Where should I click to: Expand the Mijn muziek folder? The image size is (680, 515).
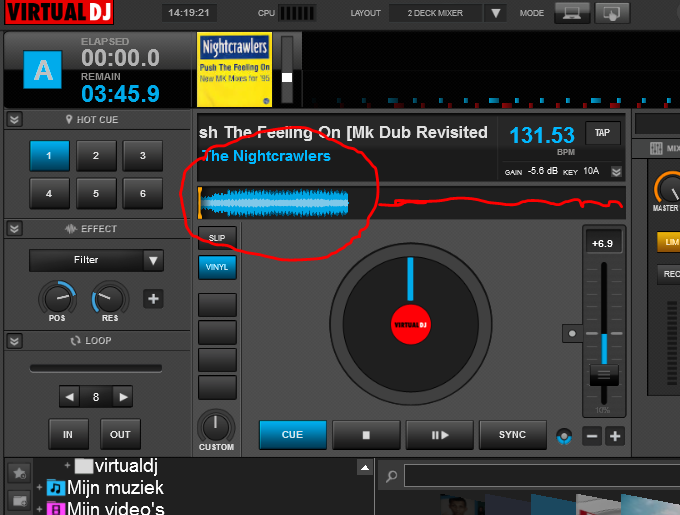coord(39,488)
